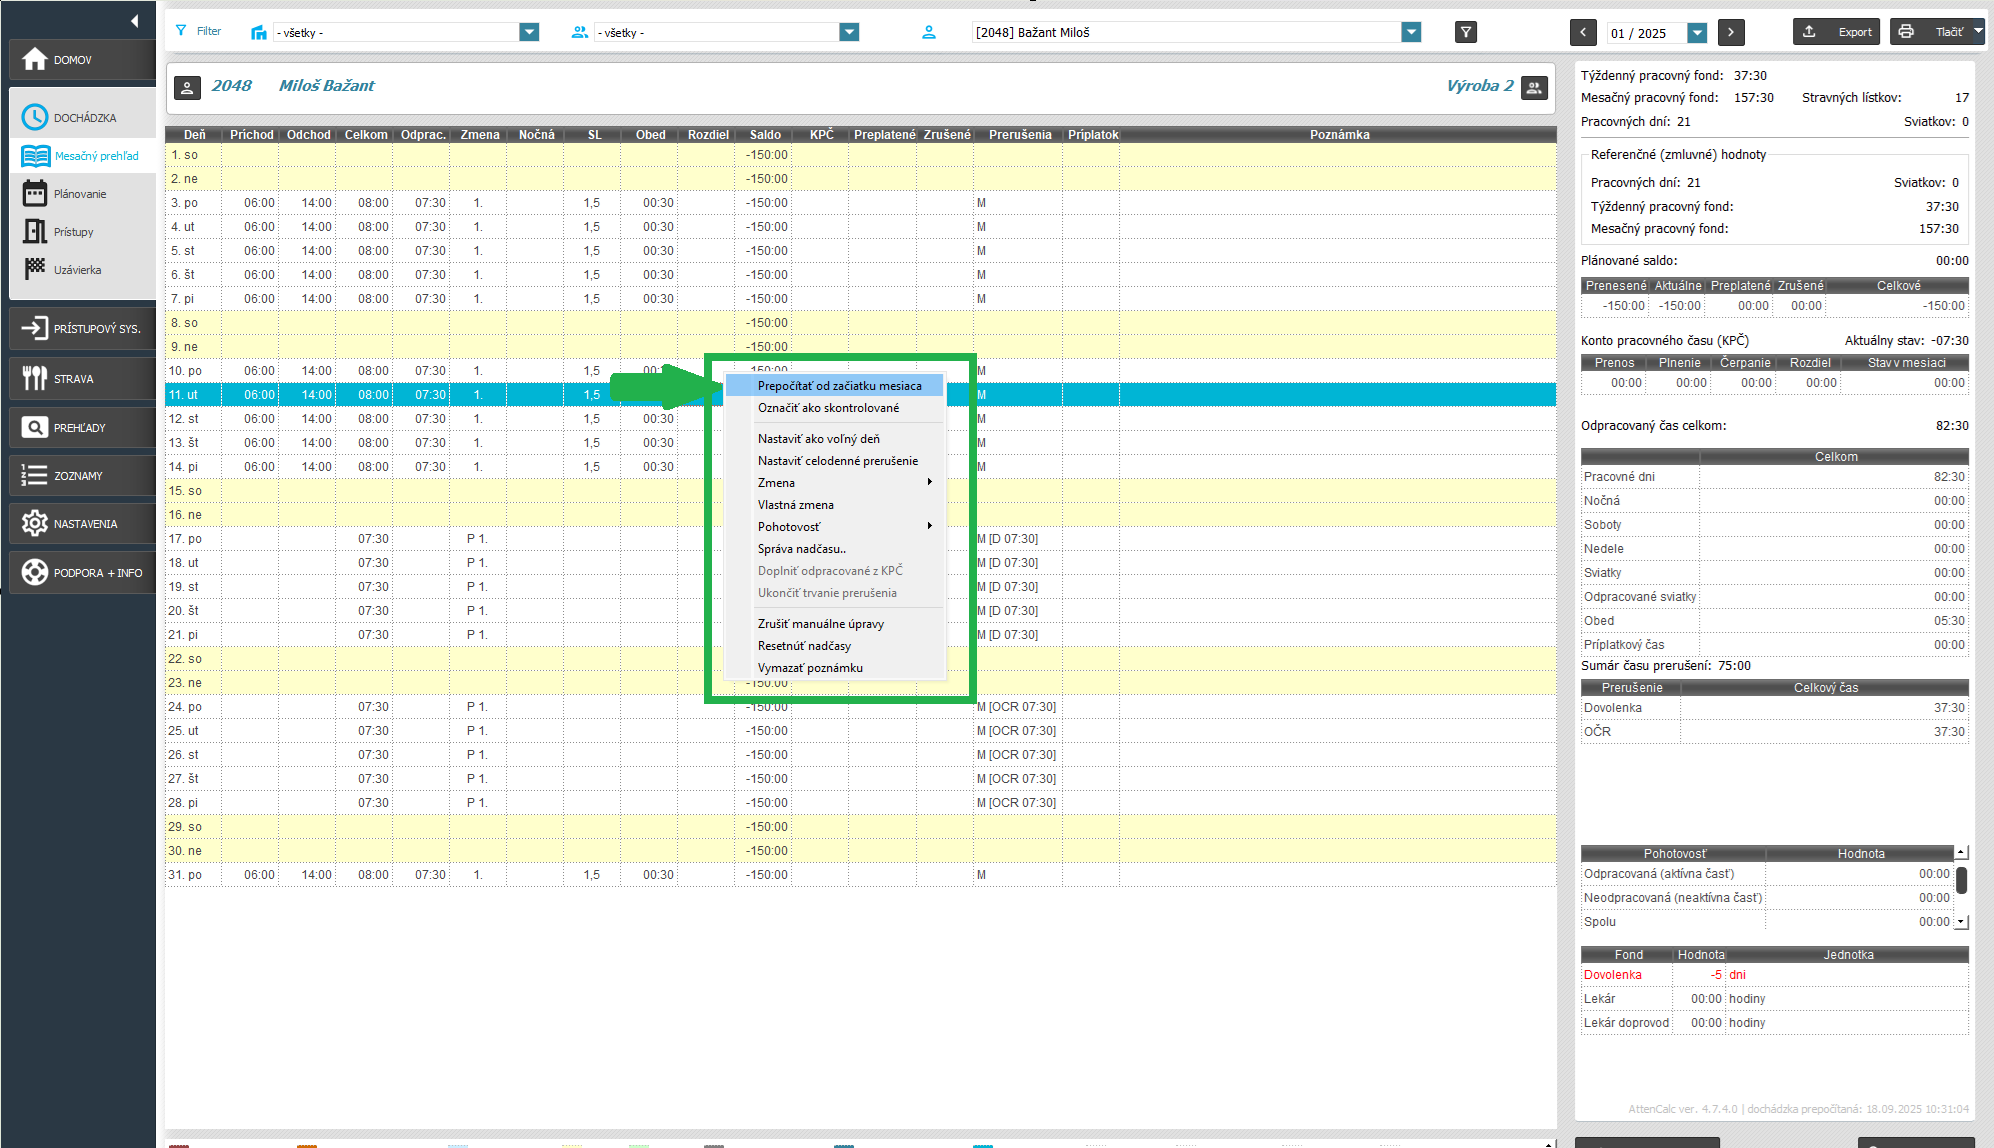Select Označiť ako skontrolované menu entry

(828, 408)
